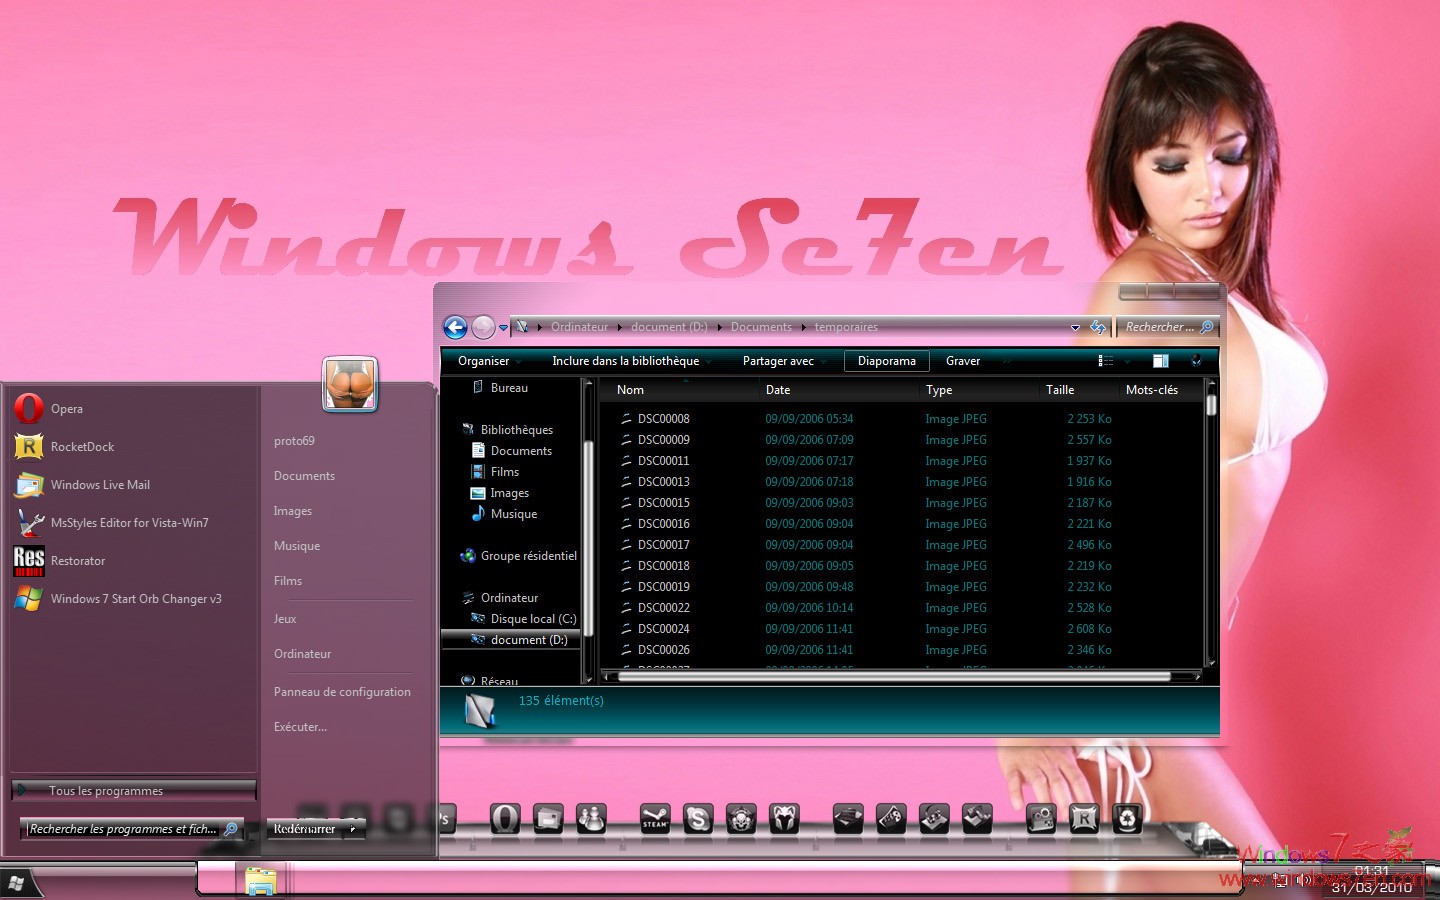Open recent pages dropdown beside forward arrow
The width and height of the screenshot is (1440, 900).
point(503,327)
